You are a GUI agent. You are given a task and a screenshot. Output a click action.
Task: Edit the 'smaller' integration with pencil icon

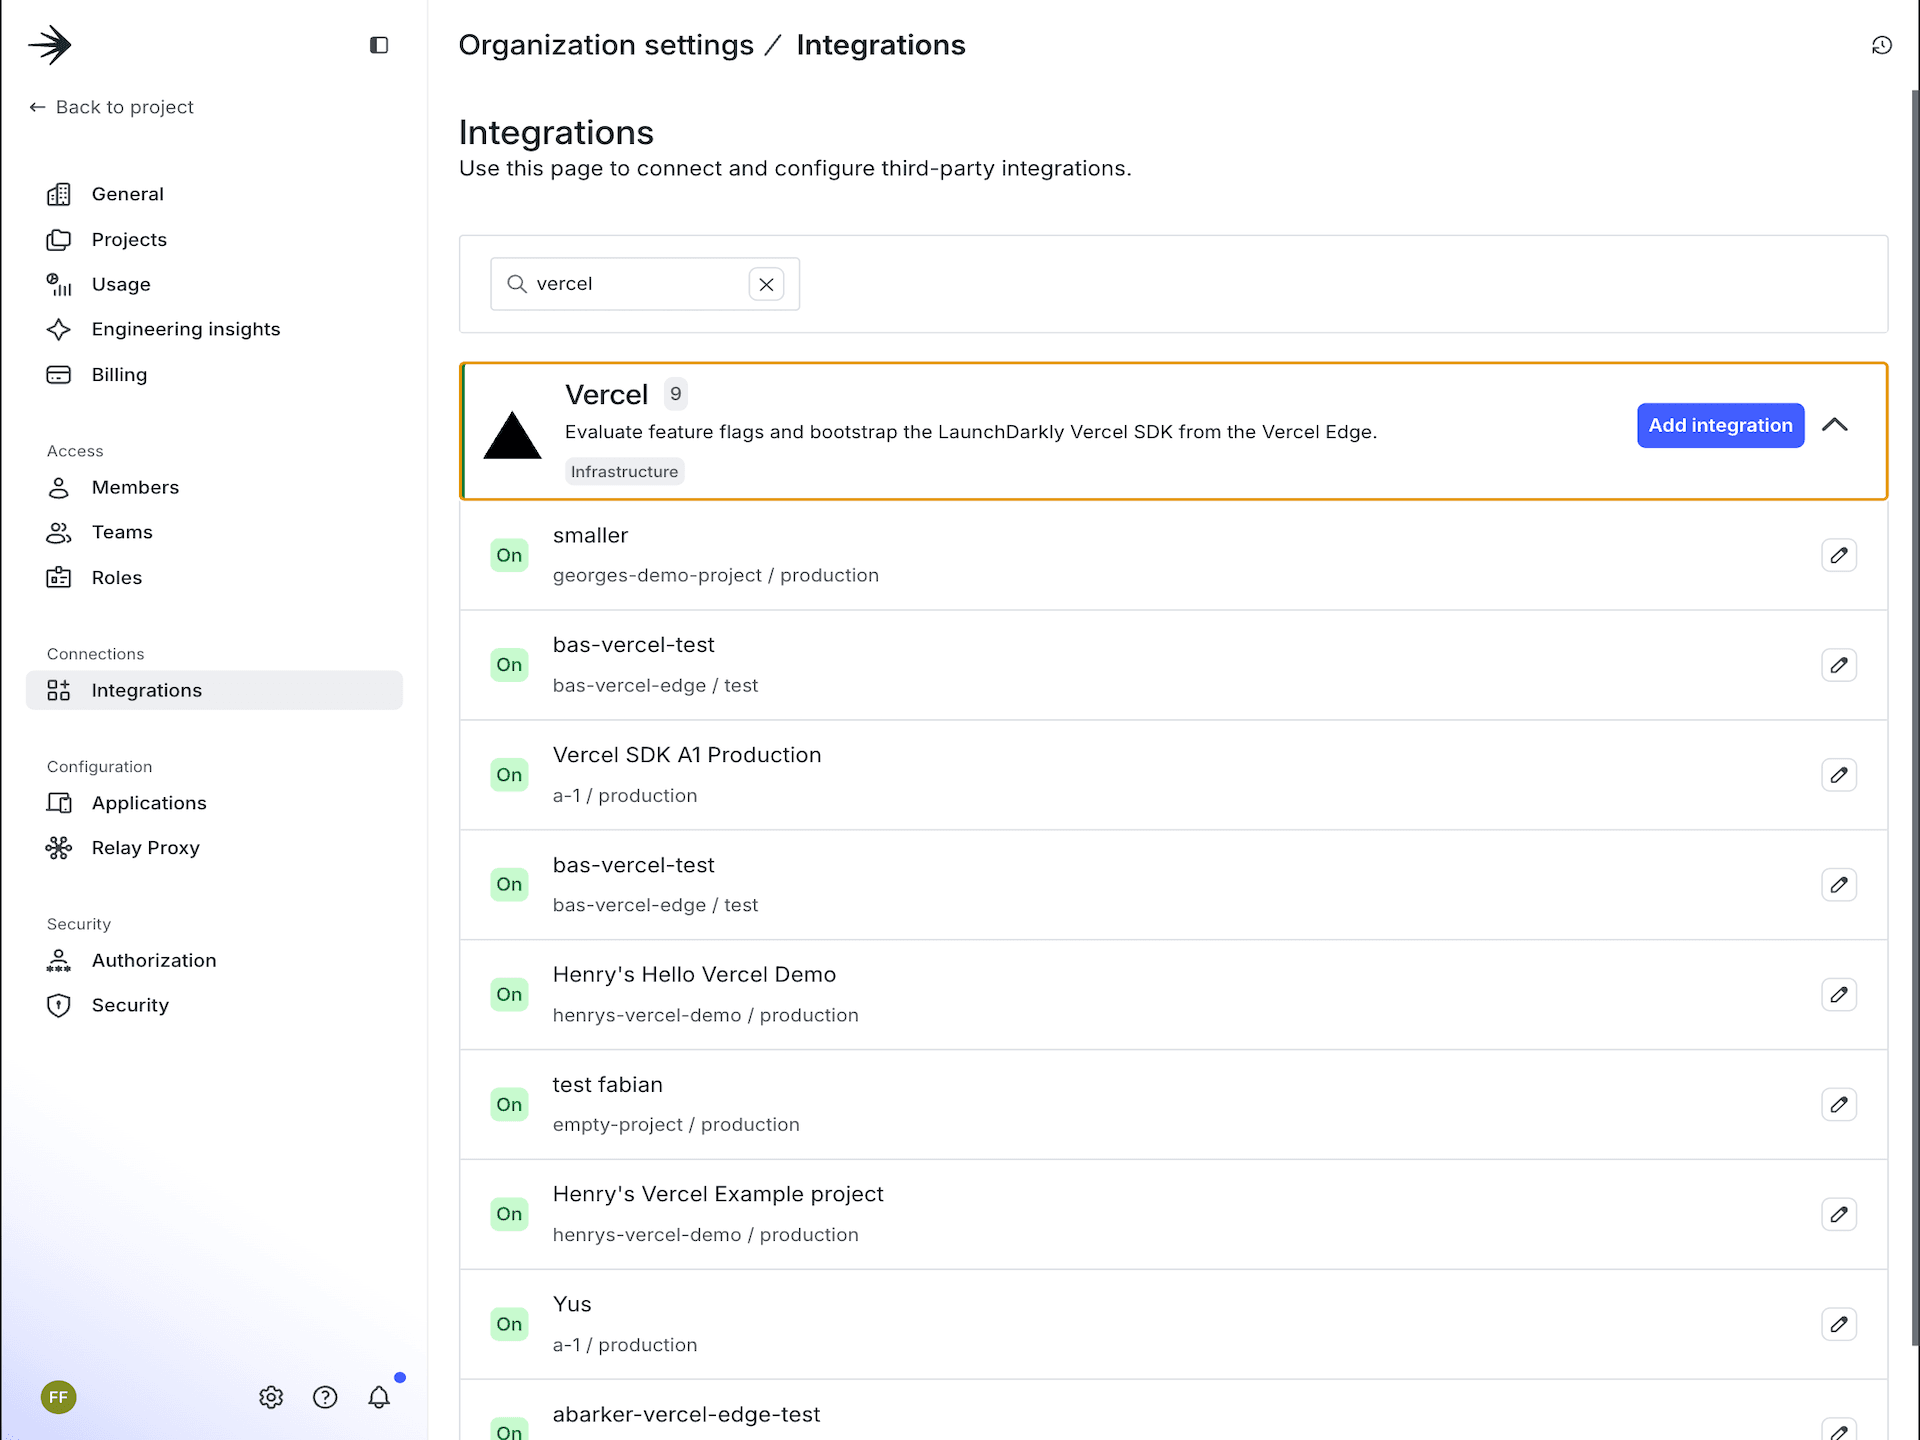point(1838,555)
